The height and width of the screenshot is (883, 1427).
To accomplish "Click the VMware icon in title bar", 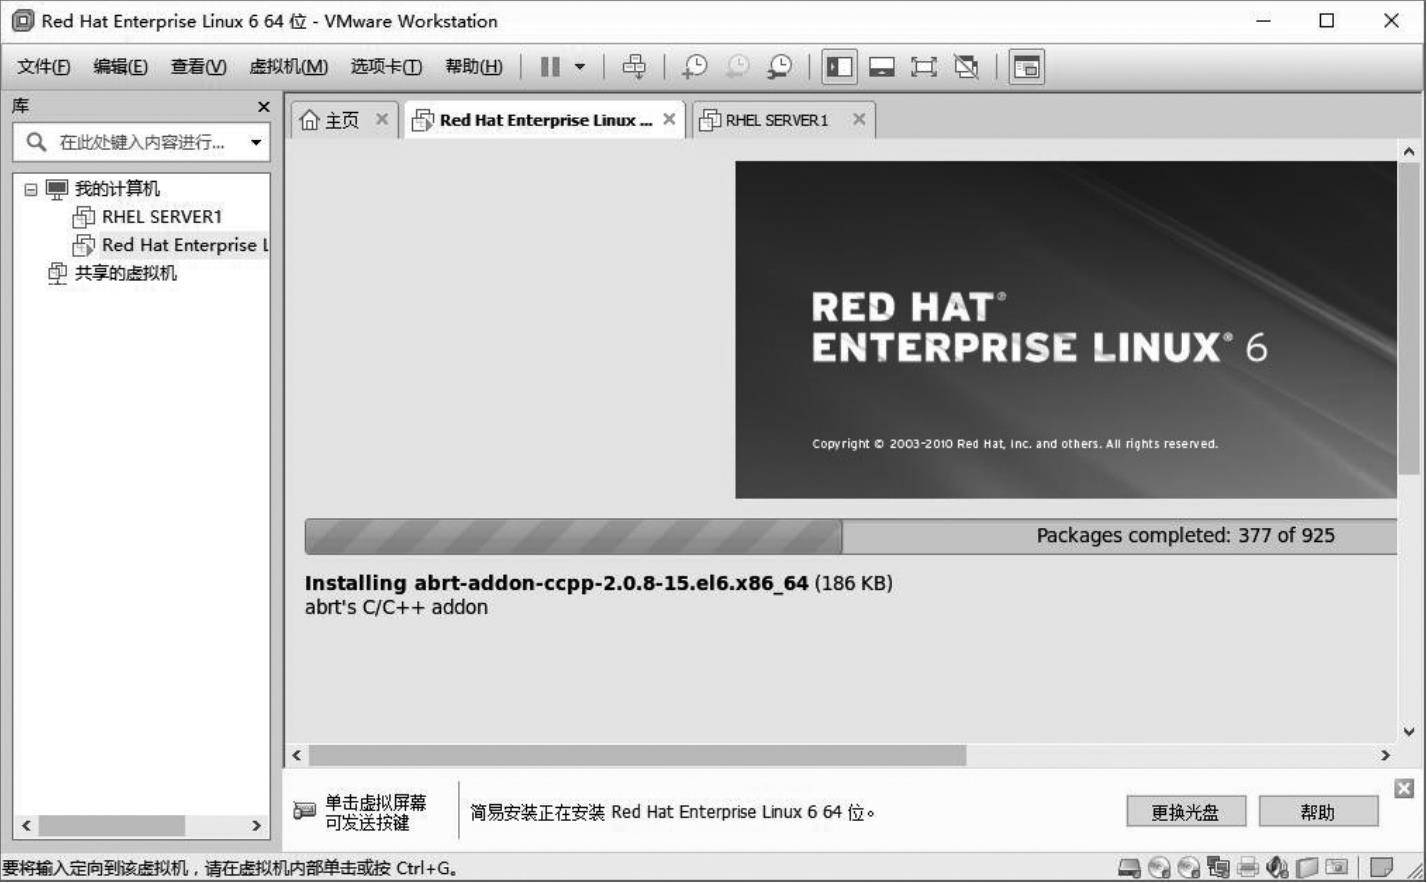I will tap(22, 21).
